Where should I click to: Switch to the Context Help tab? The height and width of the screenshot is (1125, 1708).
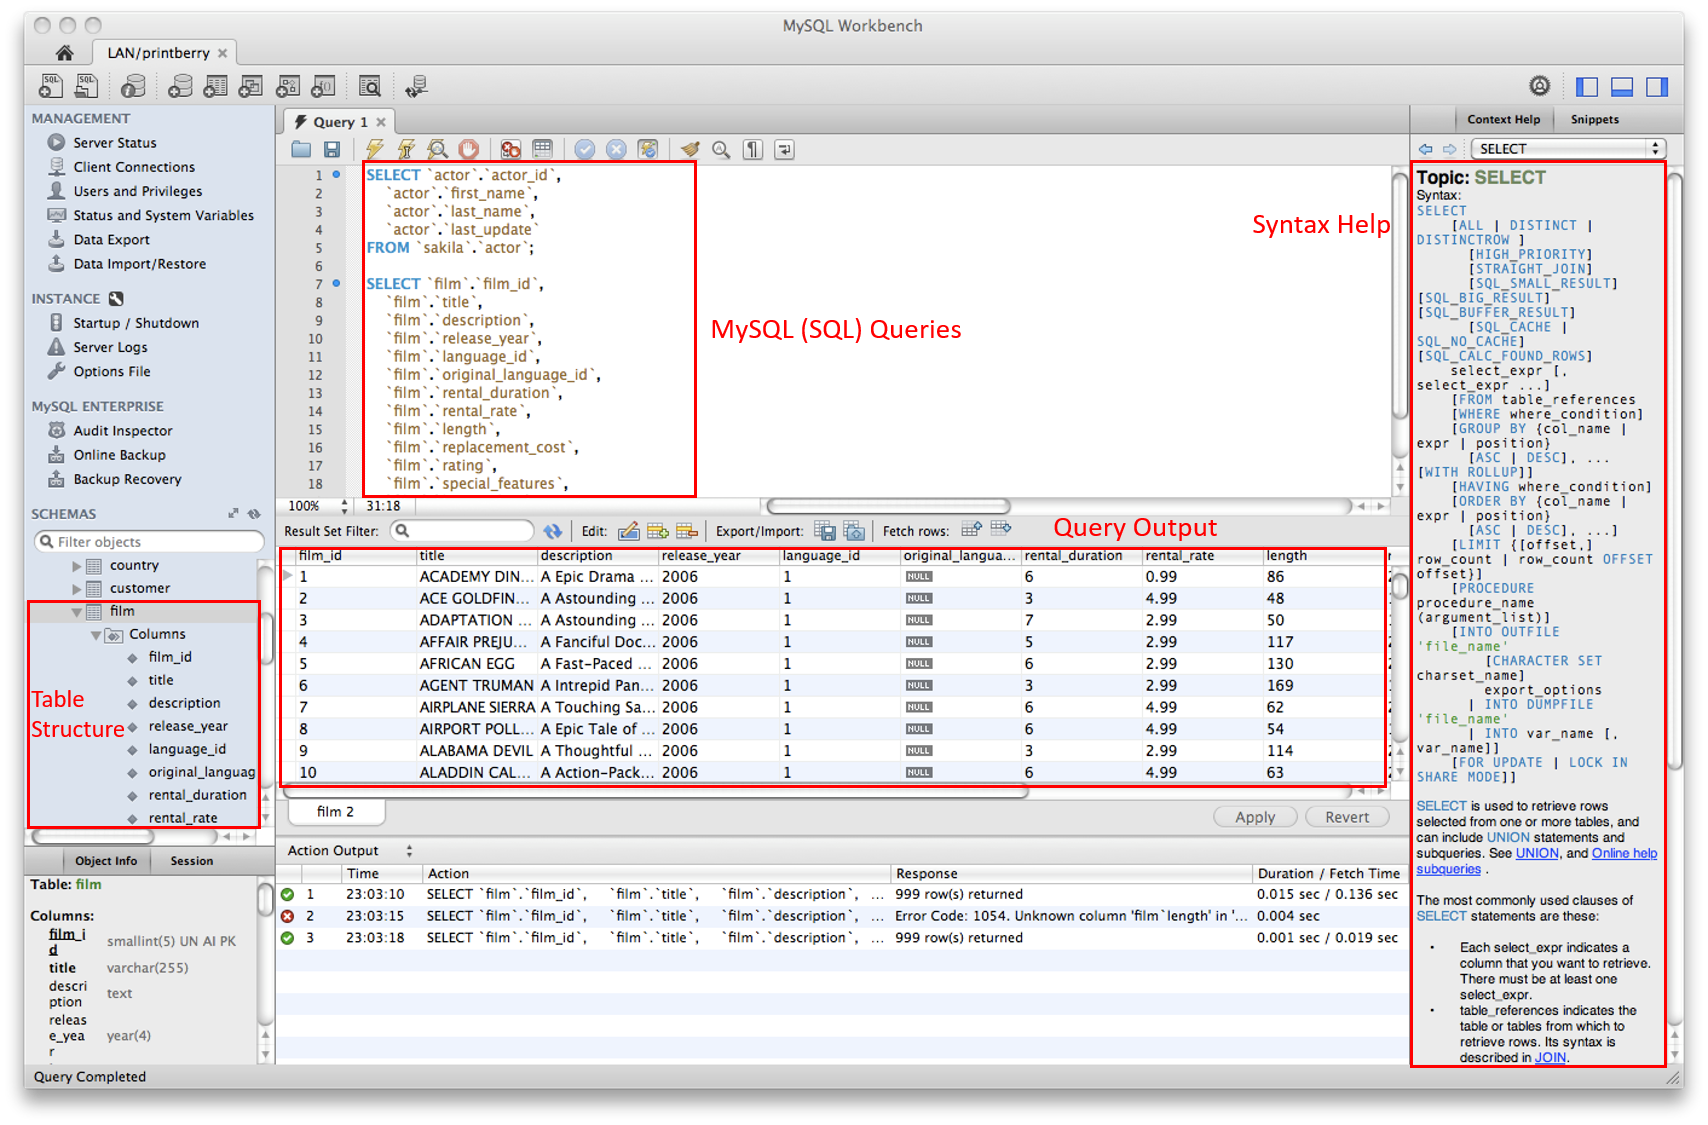click(x=1503, y=119)
